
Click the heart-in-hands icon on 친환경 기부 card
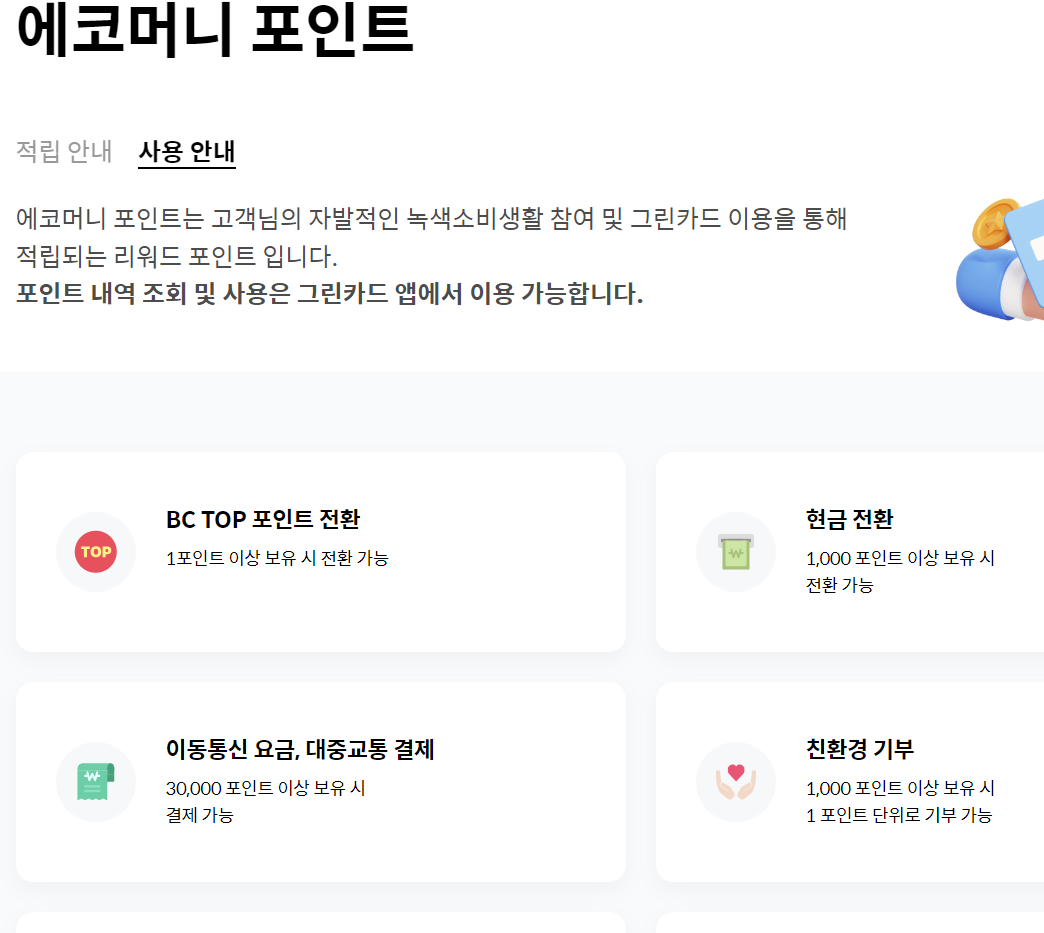point(736,781)
